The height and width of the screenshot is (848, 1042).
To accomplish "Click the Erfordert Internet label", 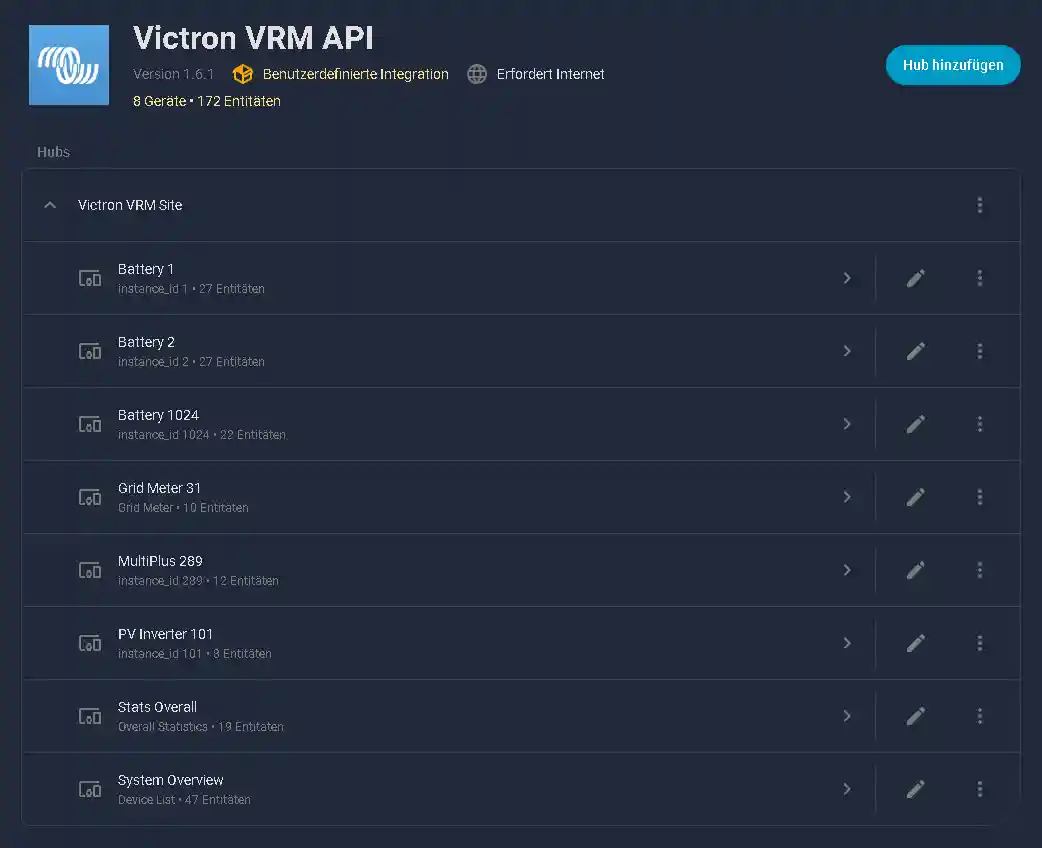I will (550, 74).
